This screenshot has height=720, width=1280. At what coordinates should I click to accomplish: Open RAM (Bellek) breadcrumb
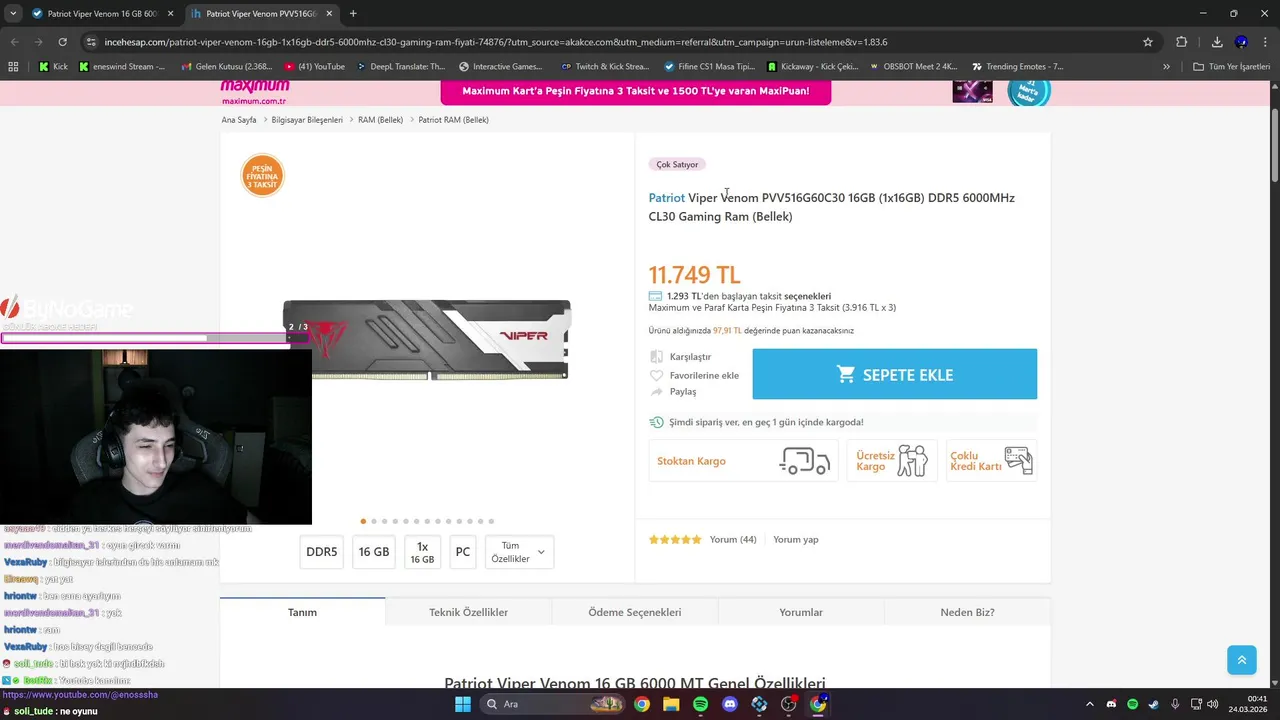pyautogui.click(x=380, y=120)
